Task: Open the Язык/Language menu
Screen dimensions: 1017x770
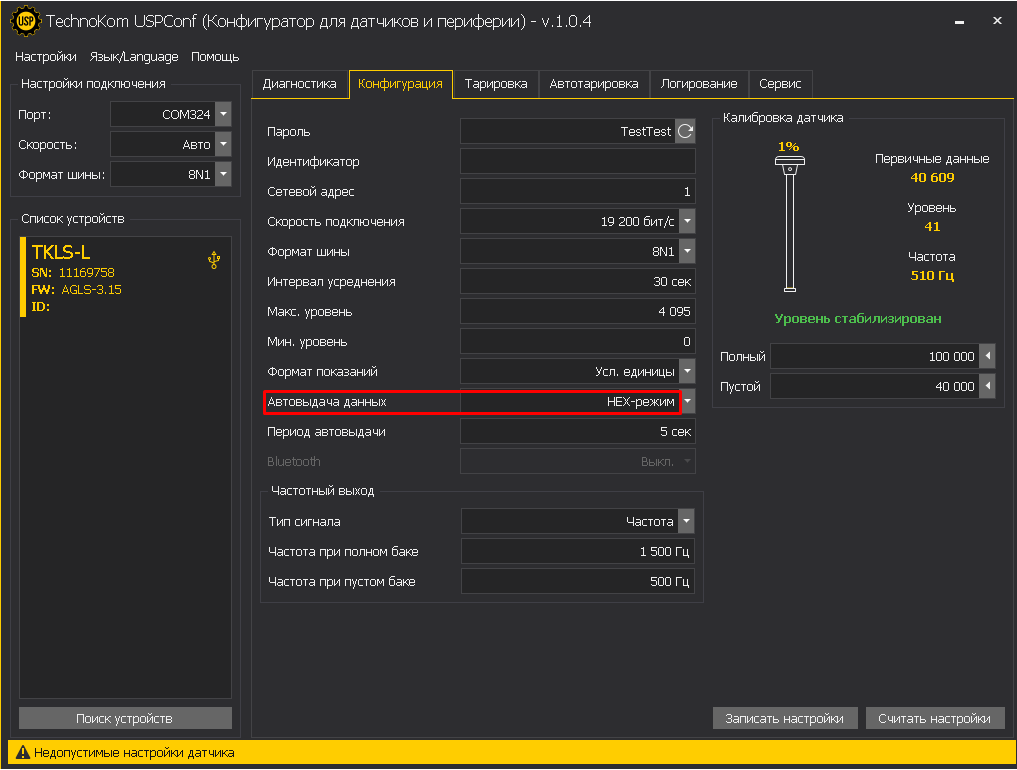Action: pyautogui.click(x=134, y=57)
